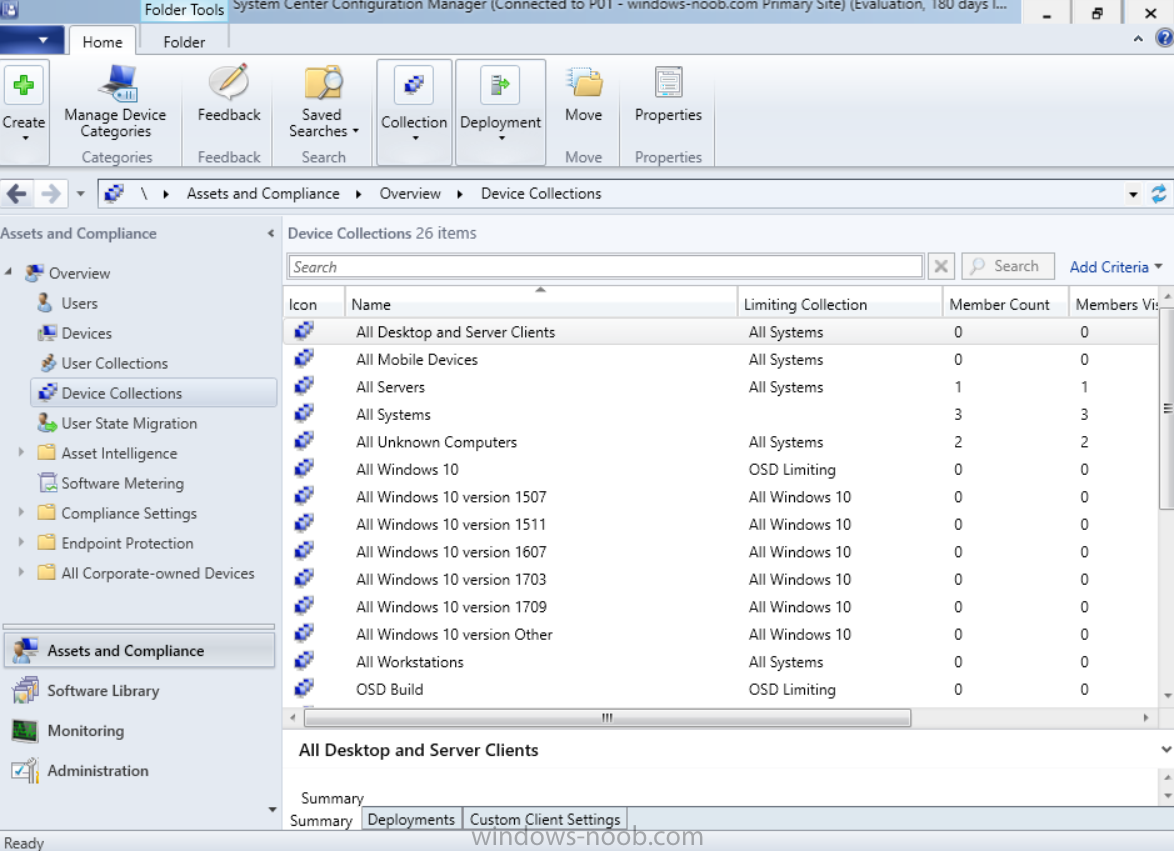Switch to the Folder ribbon tab
Image resolution: width=1174 pixels, height=851 pixels.
tap(184, 42)
